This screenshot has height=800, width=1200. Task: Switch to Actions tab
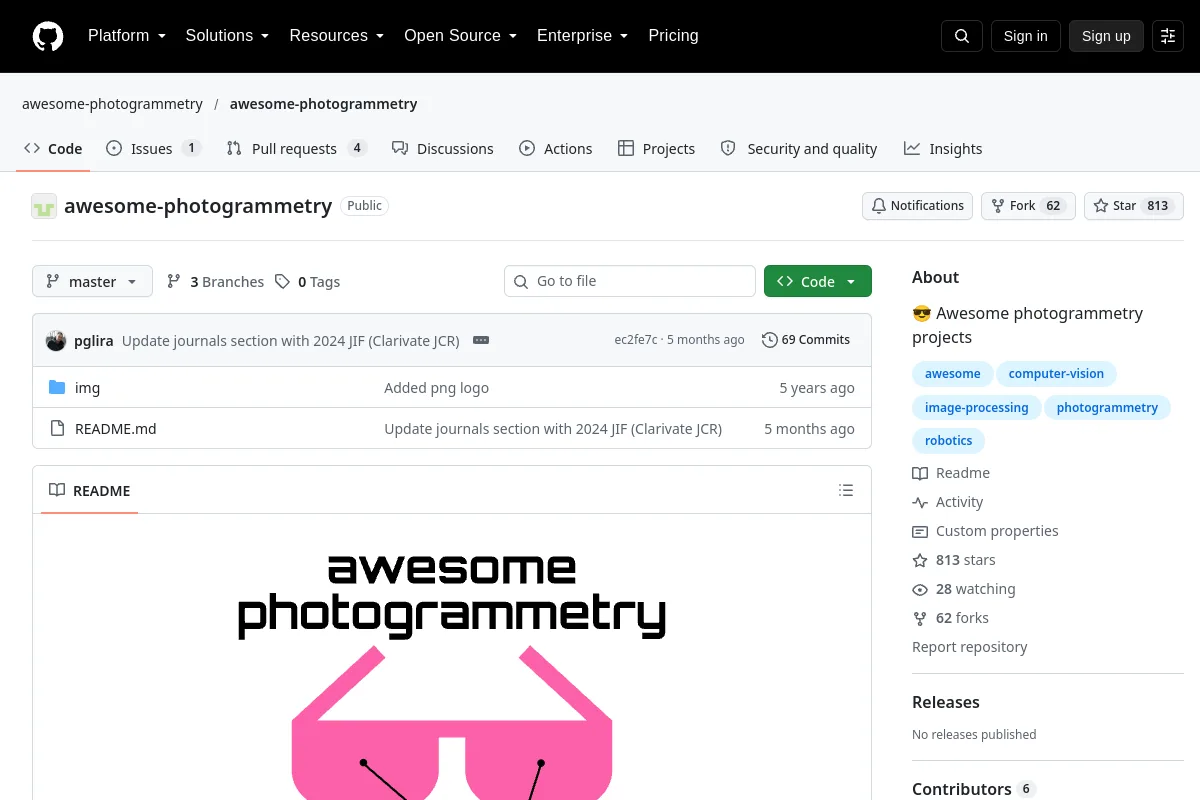(556, 148)
